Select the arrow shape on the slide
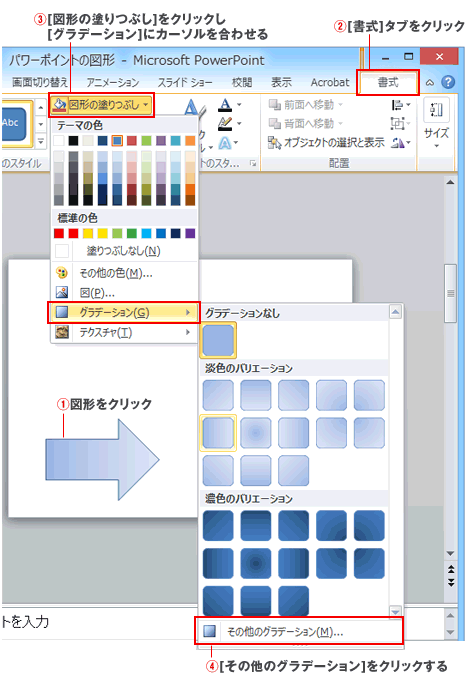The height and width of the screenshot is (678, 468). pos(102,460)
